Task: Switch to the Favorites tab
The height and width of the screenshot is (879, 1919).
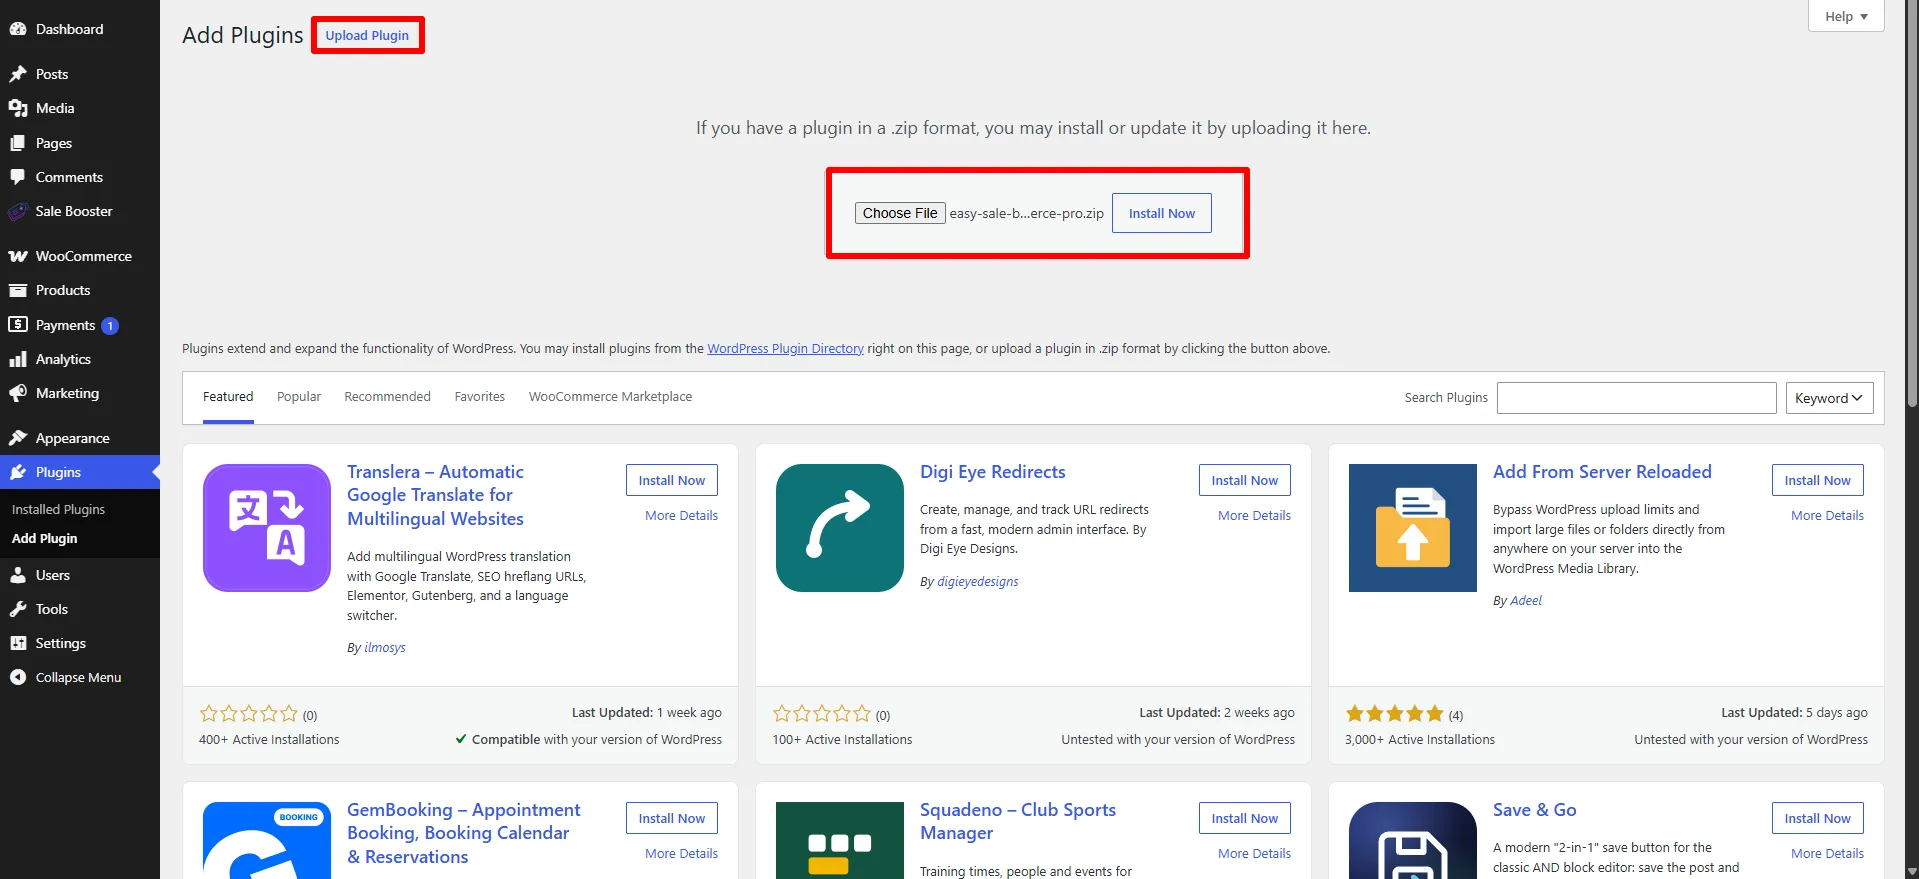Action: click(480, 397)
